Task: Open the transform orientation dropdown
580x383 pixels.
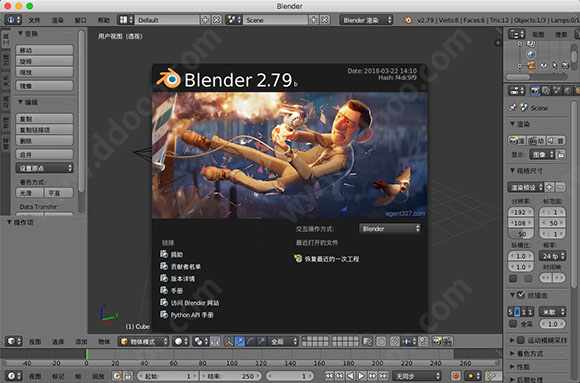Action: tap(283, 341)
